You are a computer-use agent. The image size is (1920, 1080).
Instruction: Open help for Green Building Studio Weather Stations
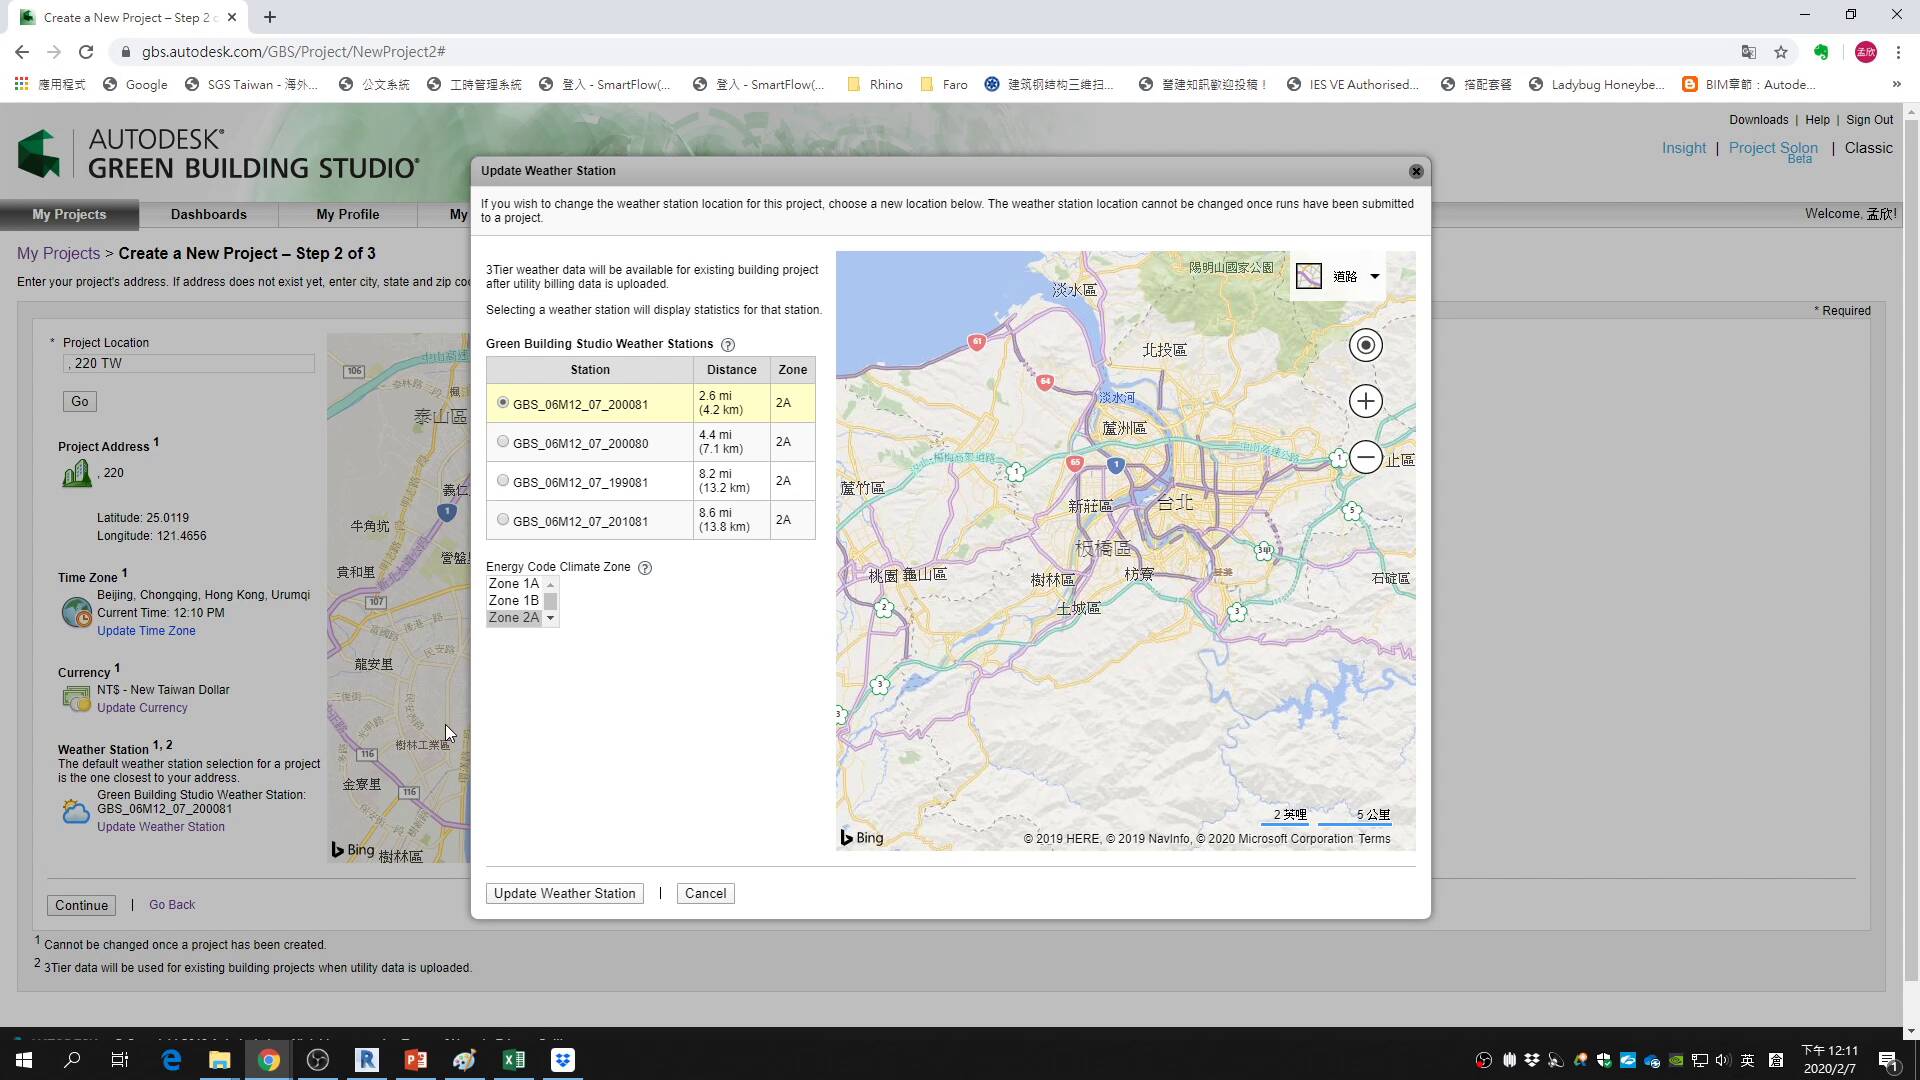click(x=728, y=345)
